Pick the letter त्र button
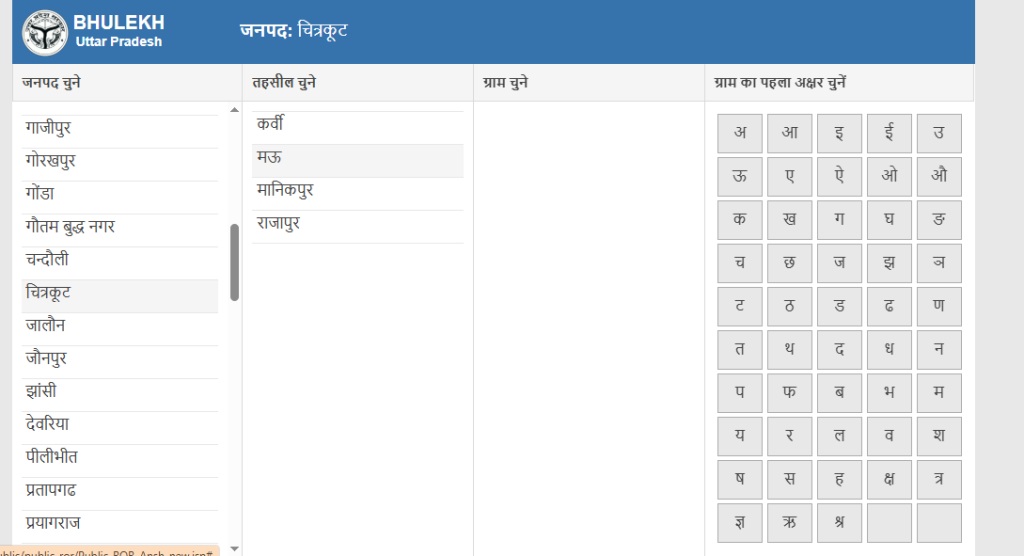The width and height of the screenshot is (1024, 556). (x=938, y=479)
